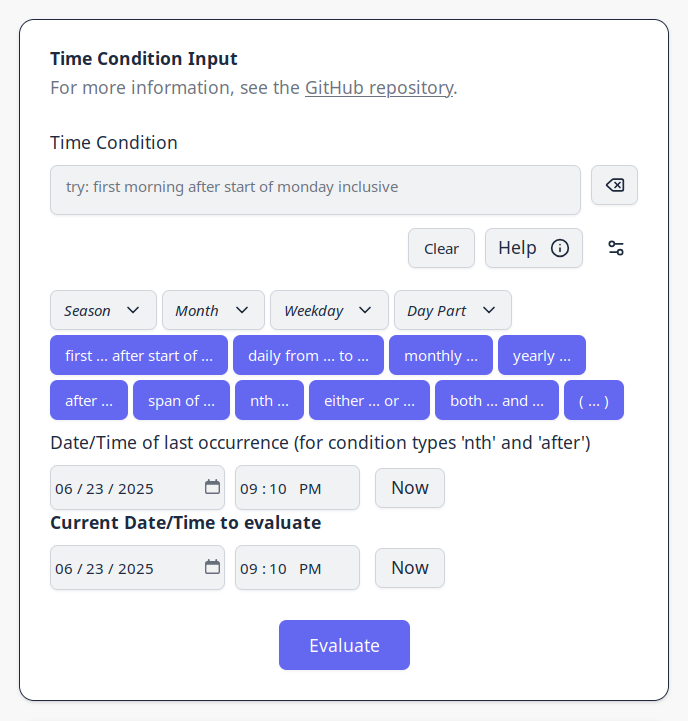Set last occurrence to Now
Viewport: 688px width, 721px height.
click(409, 488)
